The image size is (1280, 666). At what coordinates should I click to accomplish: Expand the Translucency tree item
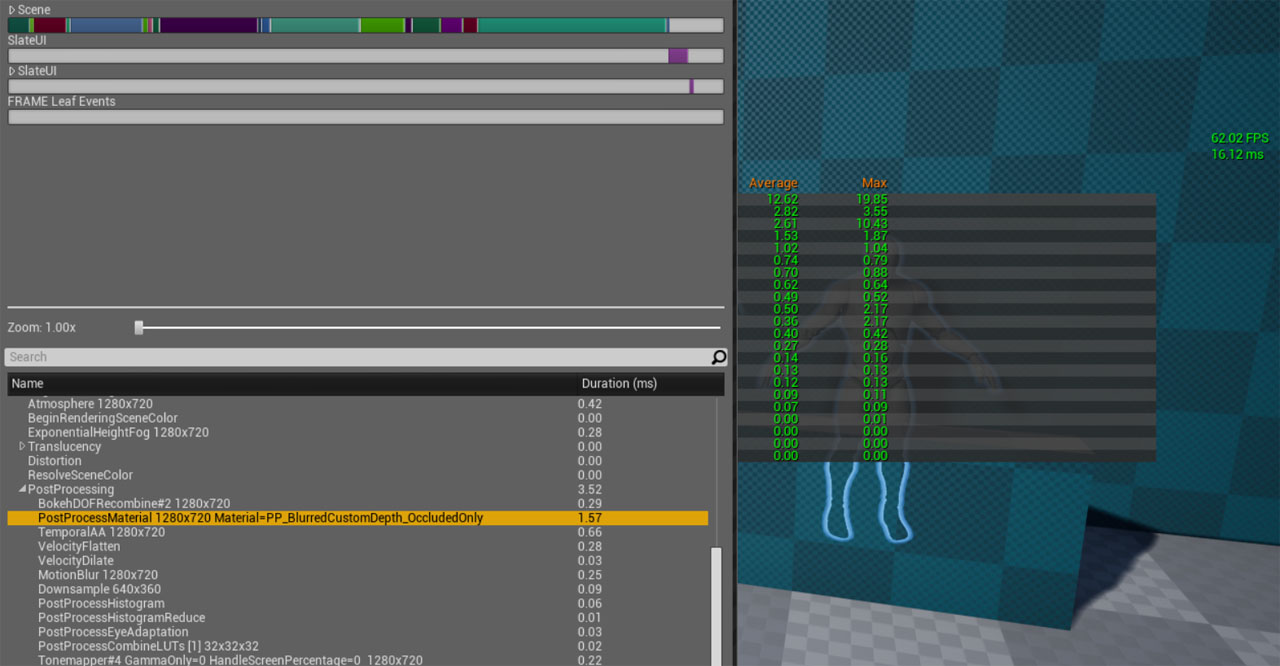[x=22, y=447]
